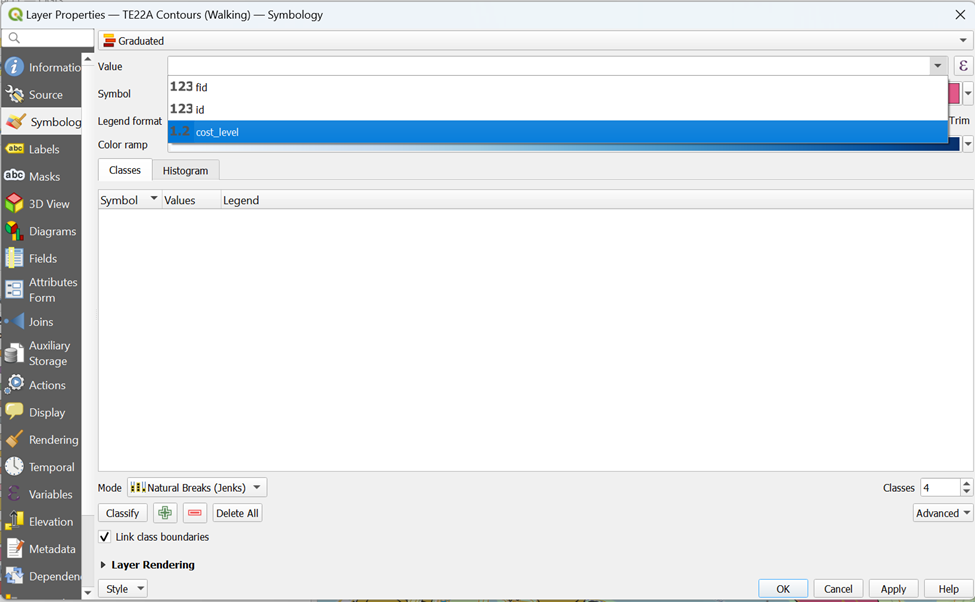Open the Mode Natural Breaks dropdown
This screenshot has height=602, width=975.
[197, 488]
